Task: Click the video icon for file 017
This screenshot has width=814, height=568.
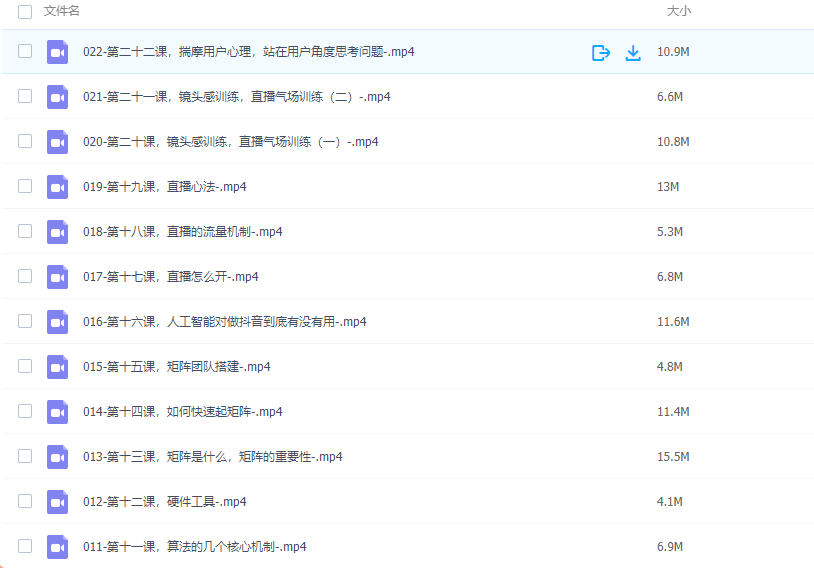Action: coord(57,277)
